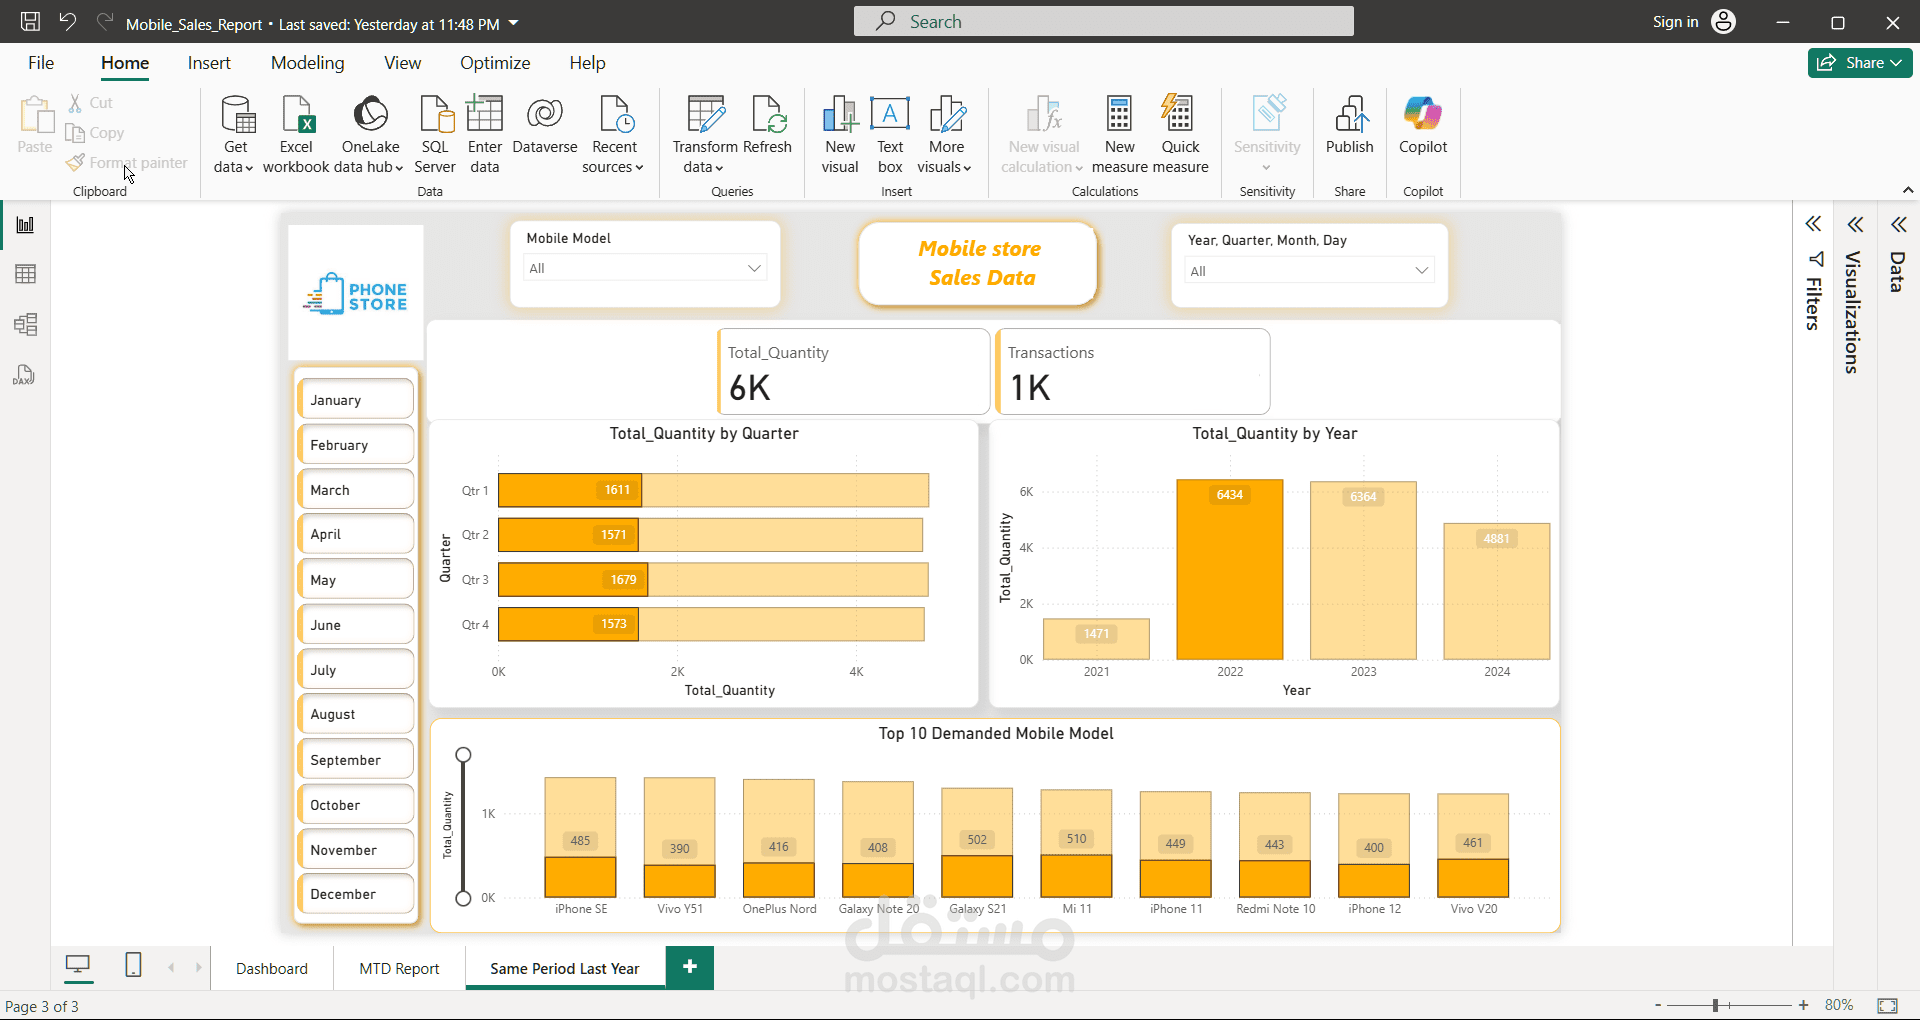1920x1020 pixels.
Task: Click the Save icon in title bar
Action: tap(30, 22)
